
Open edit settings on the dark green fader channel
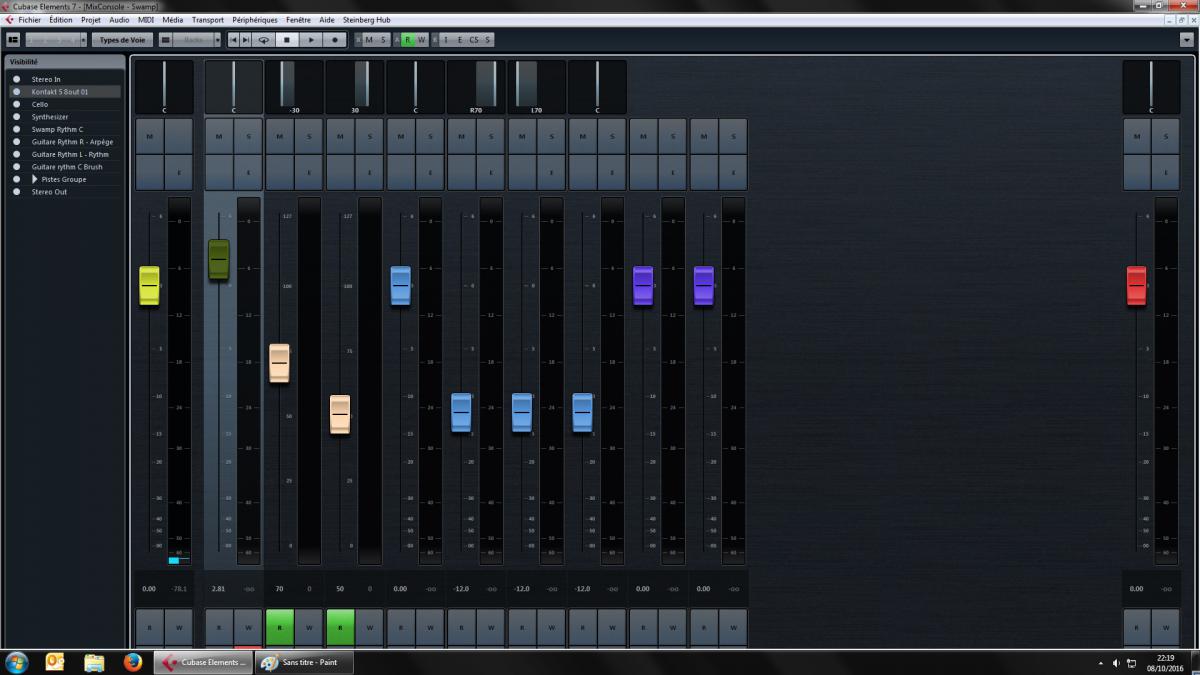point(249,172)
